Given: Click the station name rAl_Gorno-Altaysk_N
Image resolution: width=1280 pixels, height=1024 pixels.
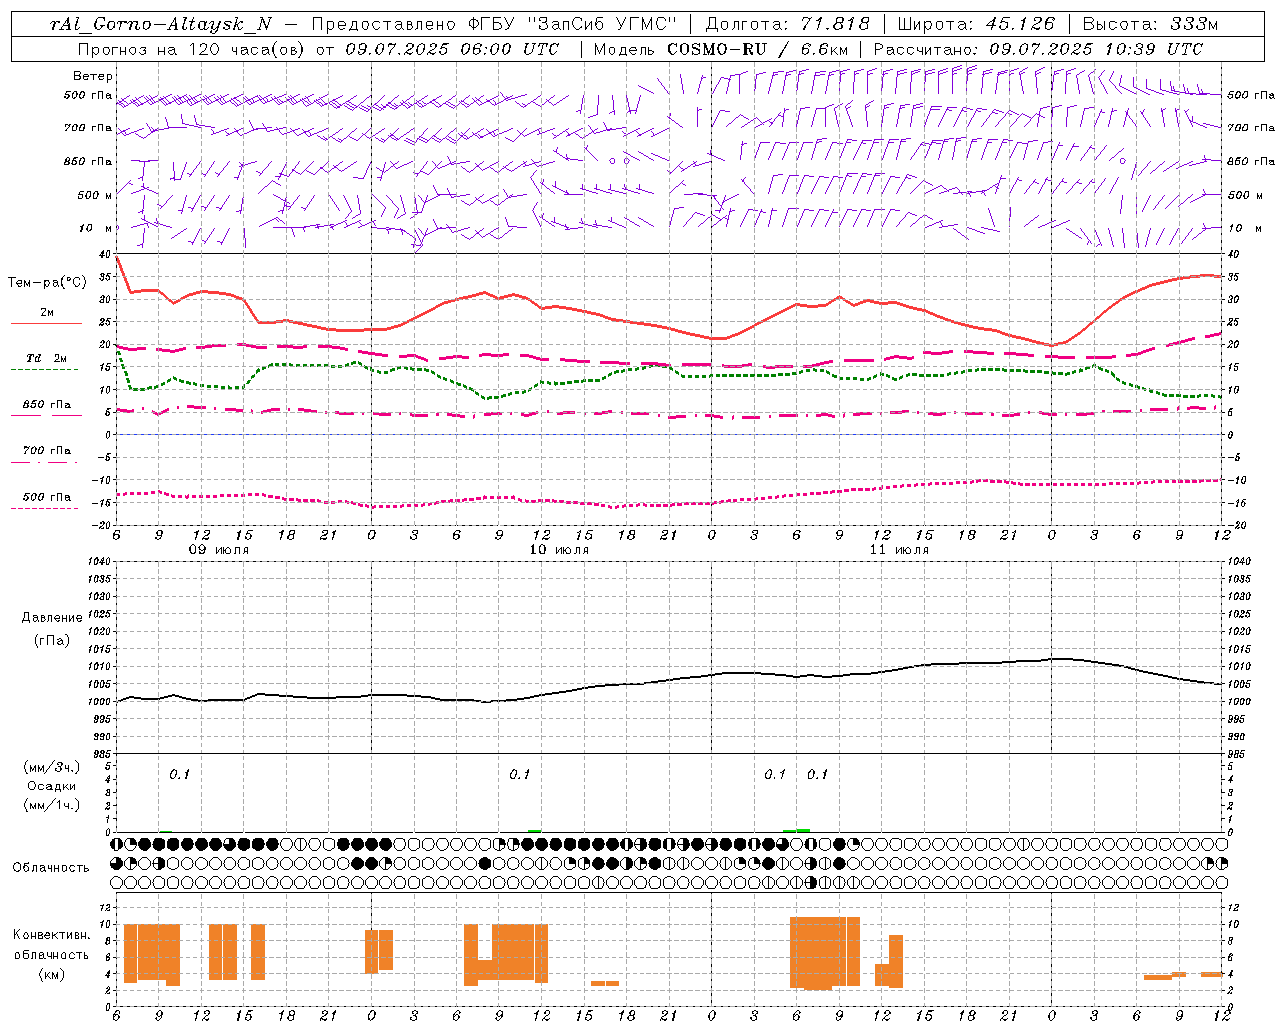Looking at the screenshot, I should pos(160,24).
